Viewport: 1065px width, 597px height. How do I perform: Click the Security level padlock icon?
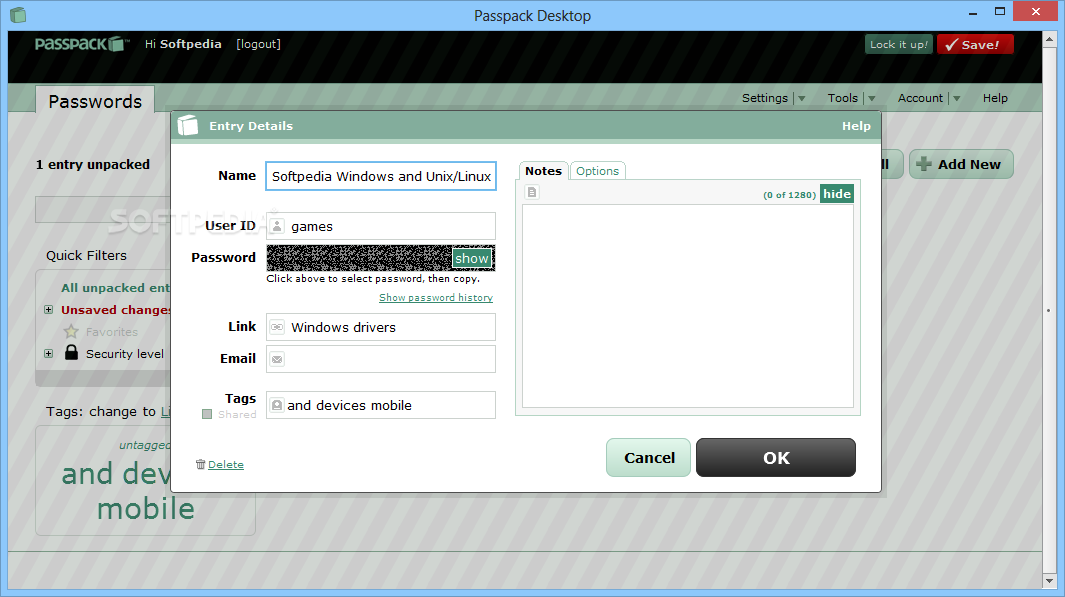71,352
